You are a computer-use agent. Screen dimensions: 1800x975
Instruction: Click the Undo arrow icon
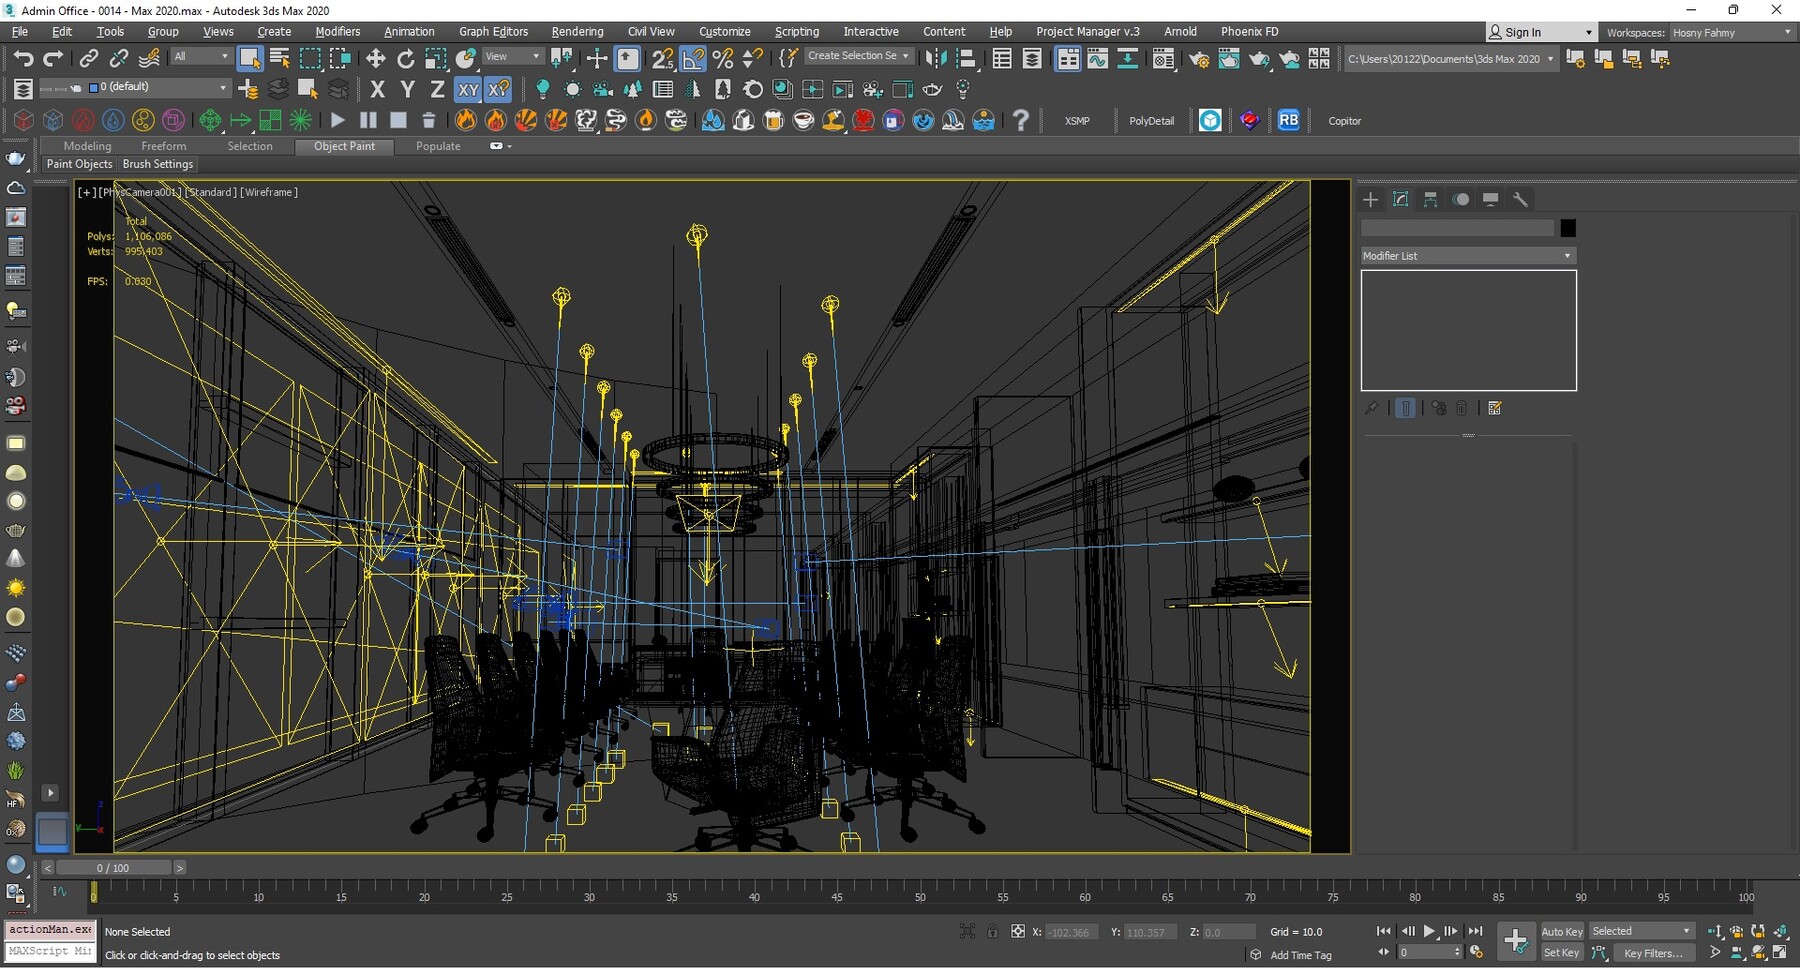(x=23, y=59)
